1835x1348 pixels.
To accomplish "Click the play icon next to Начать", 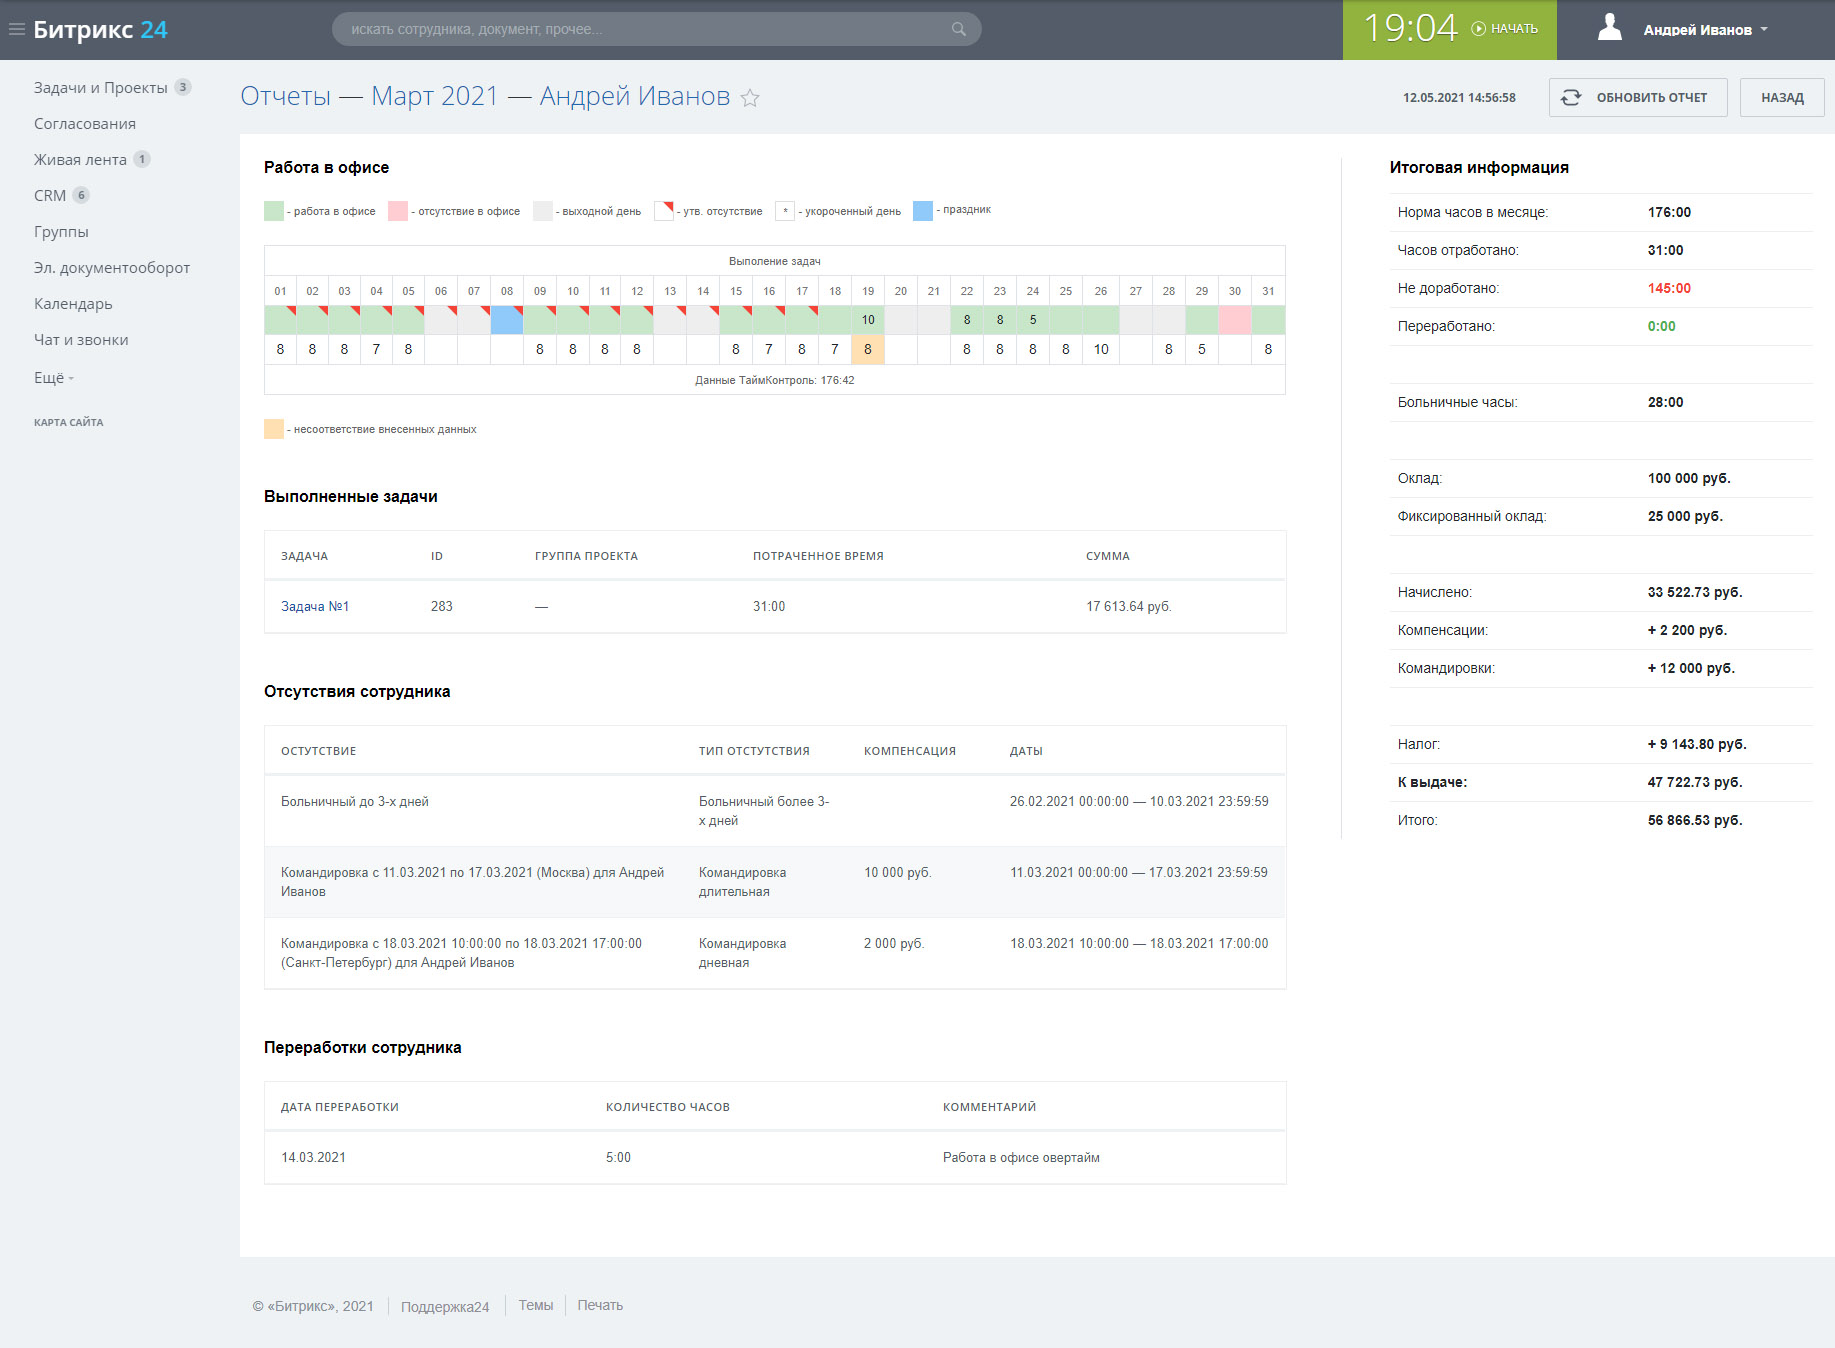I will (x=1478, y=29).
